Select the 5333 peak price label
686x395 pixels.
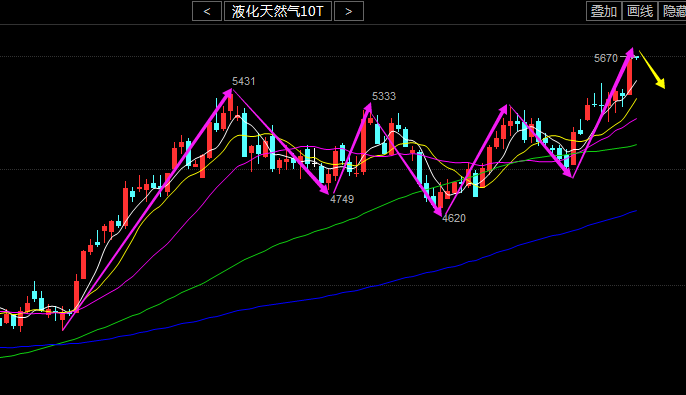(x=384, y=96)
